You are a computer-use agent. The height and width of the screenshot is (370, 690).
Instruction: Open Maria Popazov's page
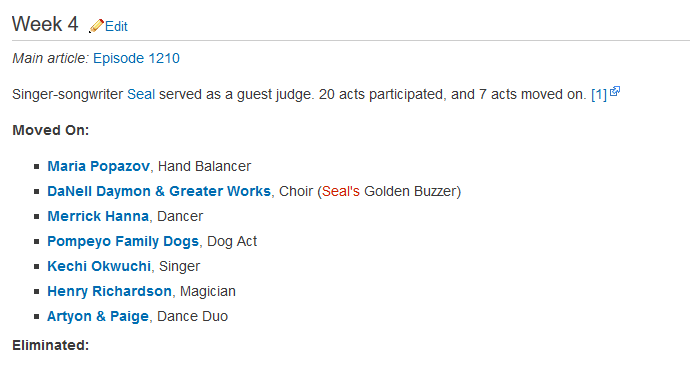(99, 166)
